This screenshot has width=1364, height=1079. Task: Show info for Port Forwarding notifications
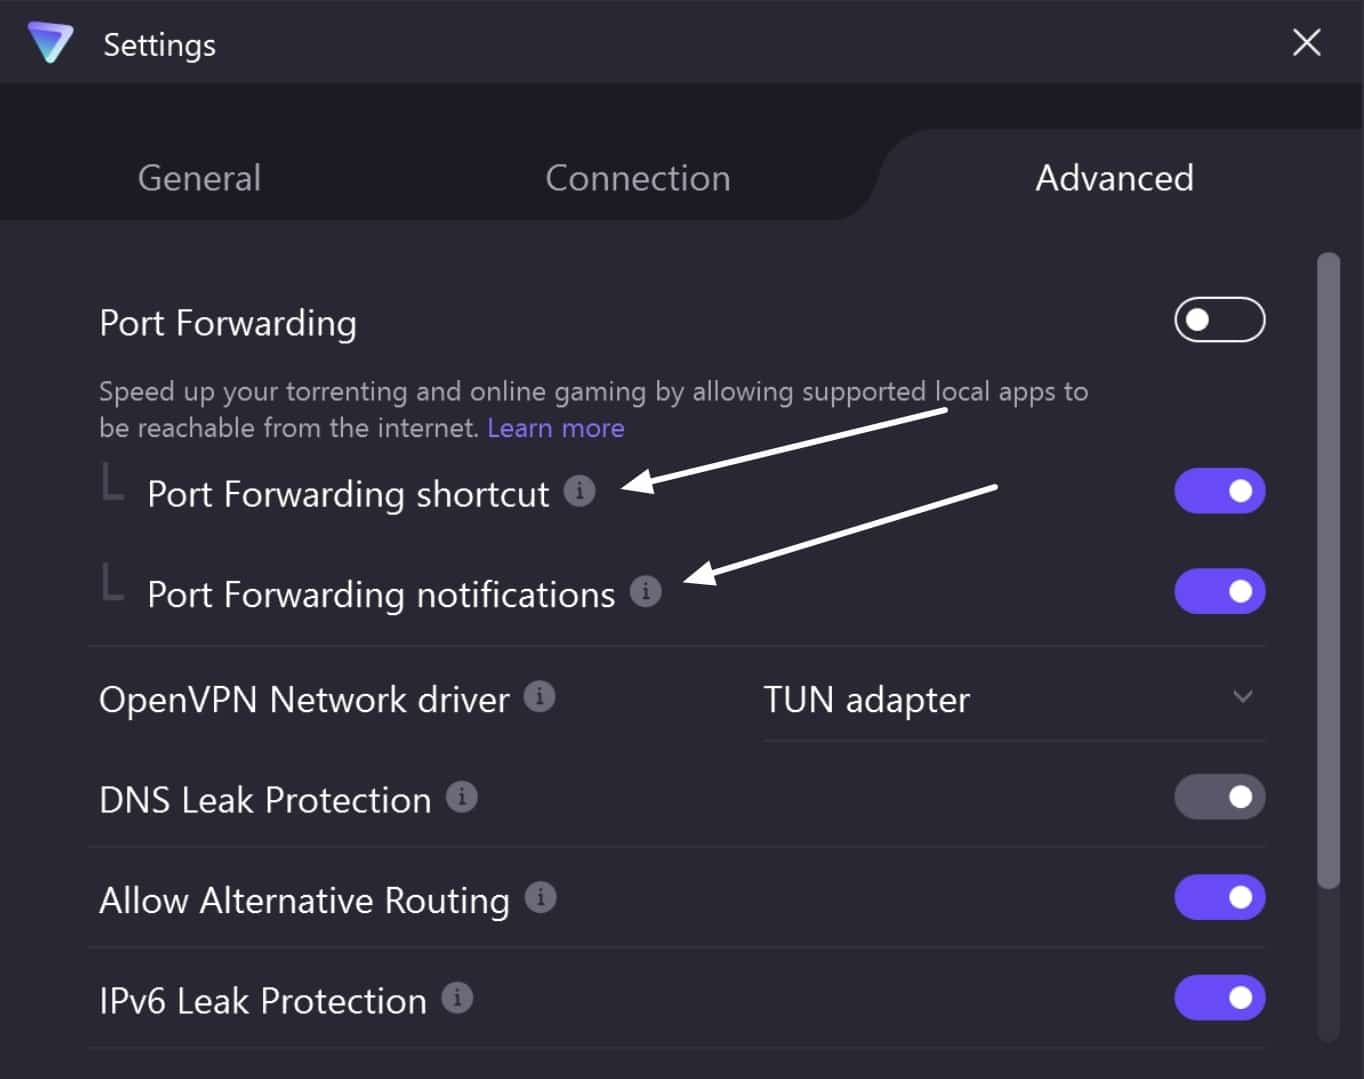tap(646, 591)
